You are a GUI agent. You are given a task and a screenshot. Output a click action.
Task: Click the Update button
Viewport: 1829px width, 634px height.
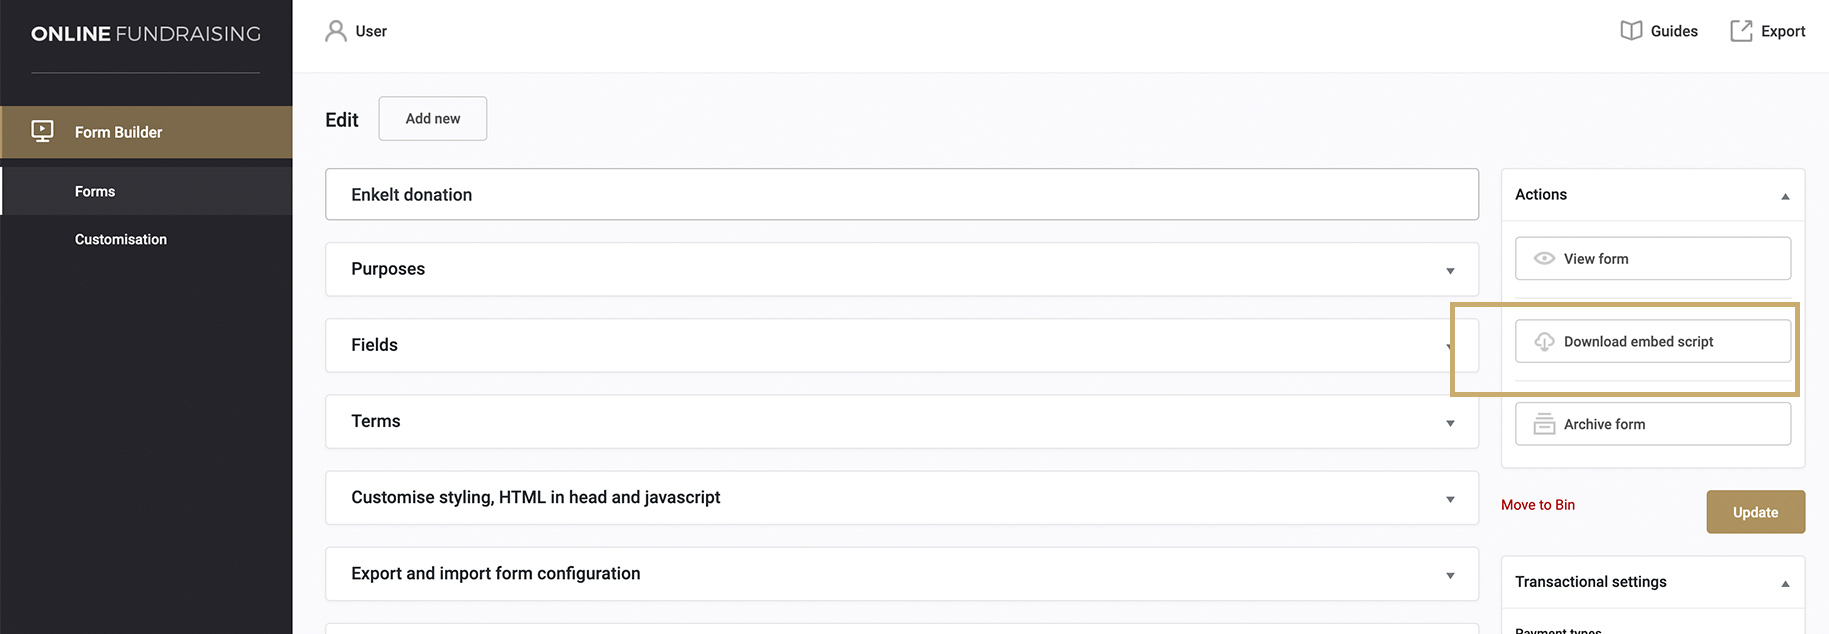tap(1755, 512)
